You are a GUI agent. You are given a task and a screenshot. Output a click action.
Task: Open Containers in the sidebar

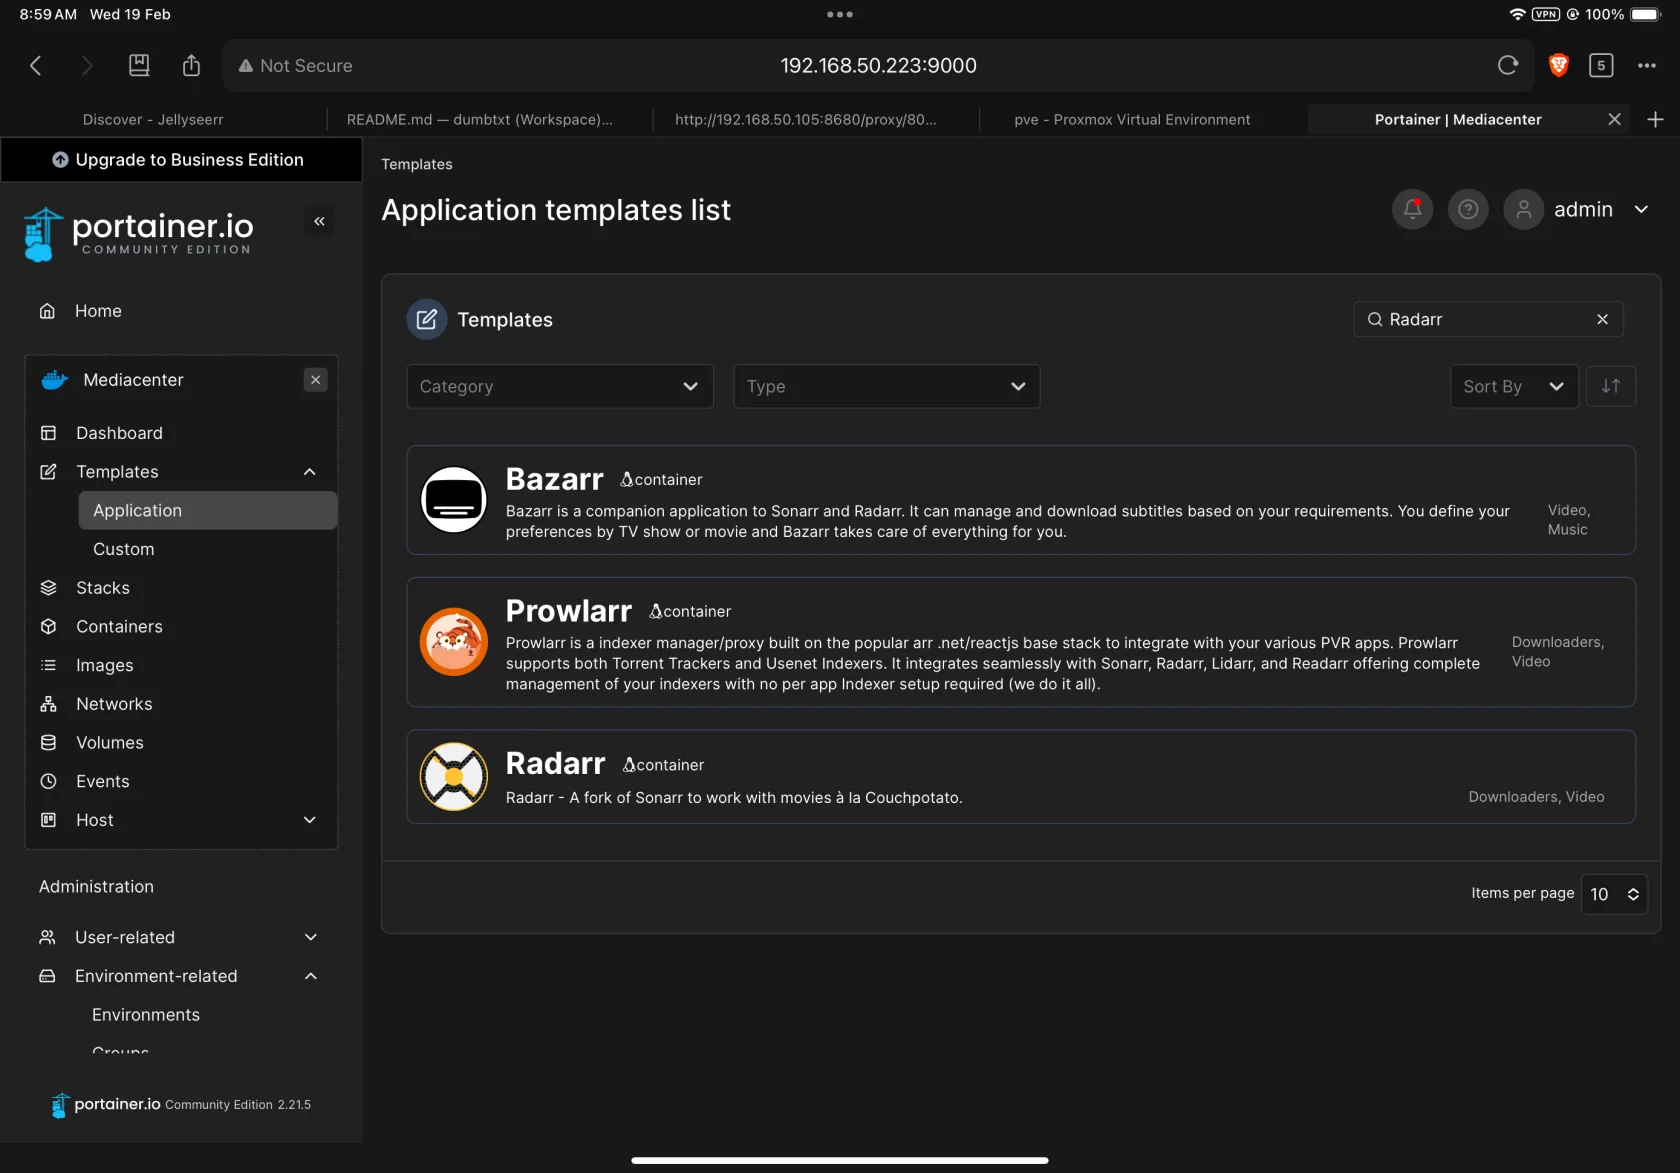pyautogui.click(x=119, y=626)
